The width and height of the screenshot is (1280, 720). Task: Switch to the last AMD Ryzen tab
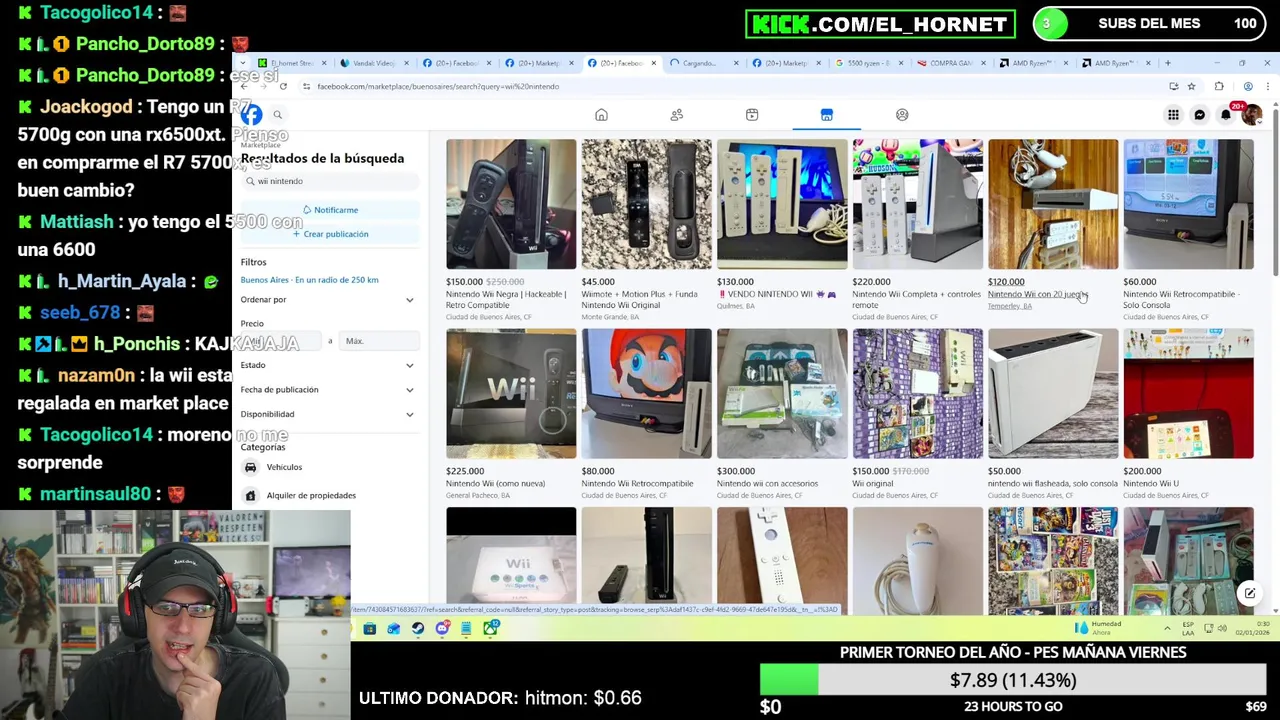(x=1114, y=63)
